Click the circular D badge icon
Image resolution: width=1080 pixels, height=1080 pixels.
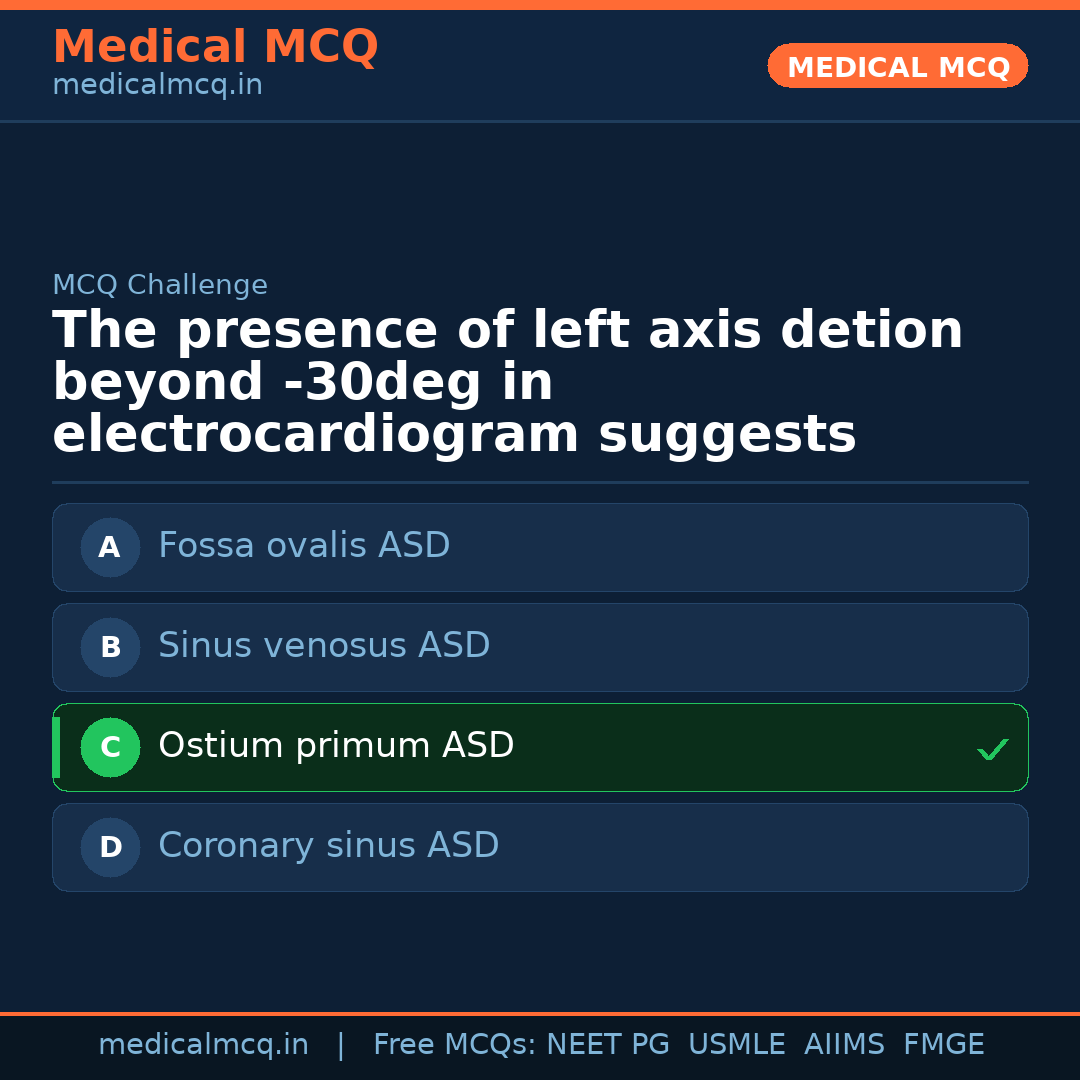110,847
